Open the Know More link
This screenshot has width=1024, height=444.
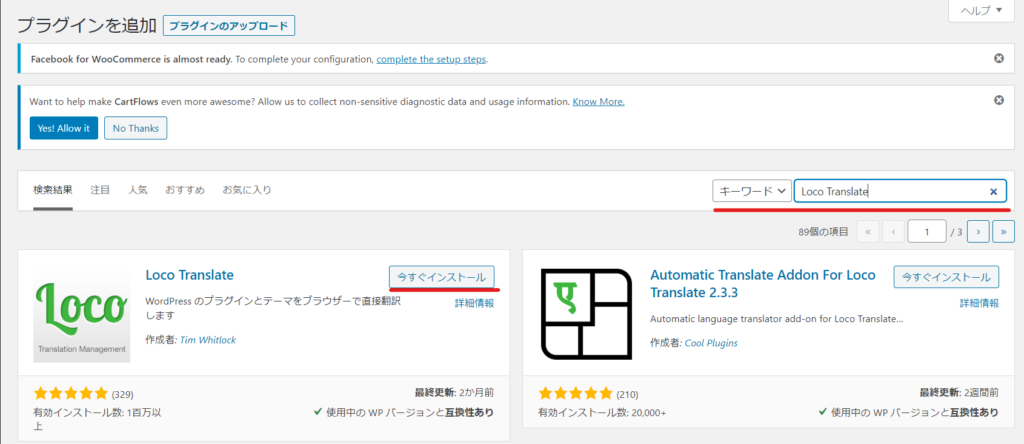tap(598, 102)
